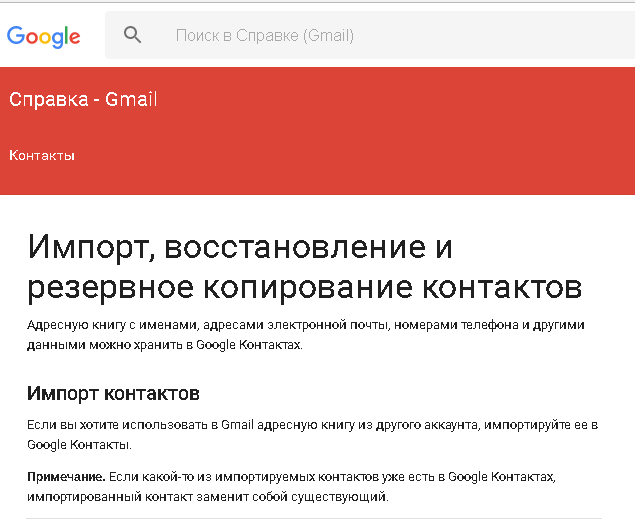Click the 'Импорт контактов' section heading
The height and width of the screenshot is (525, 635).
click(113, 393)
